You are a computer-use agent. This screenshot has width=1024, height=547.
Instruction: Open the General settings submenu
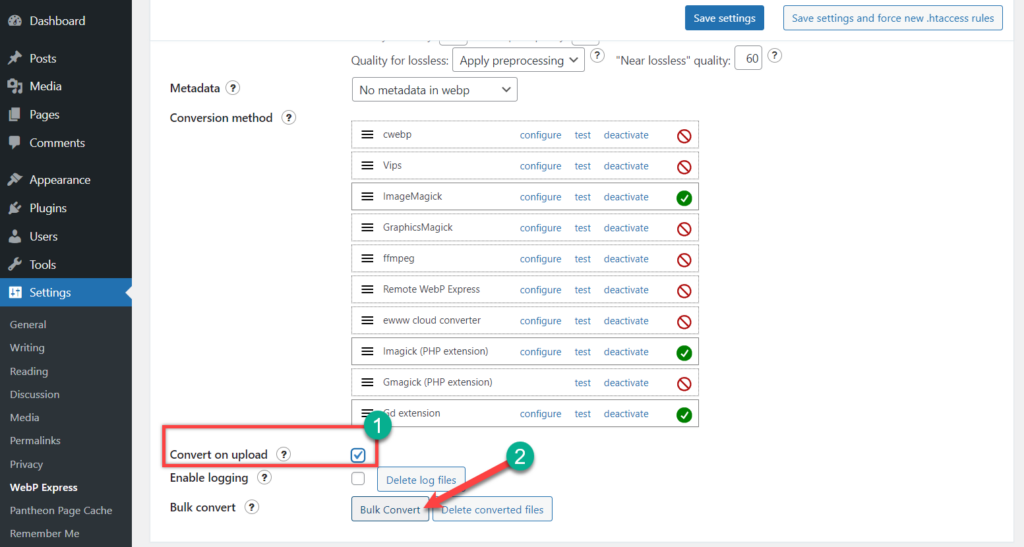28,324
